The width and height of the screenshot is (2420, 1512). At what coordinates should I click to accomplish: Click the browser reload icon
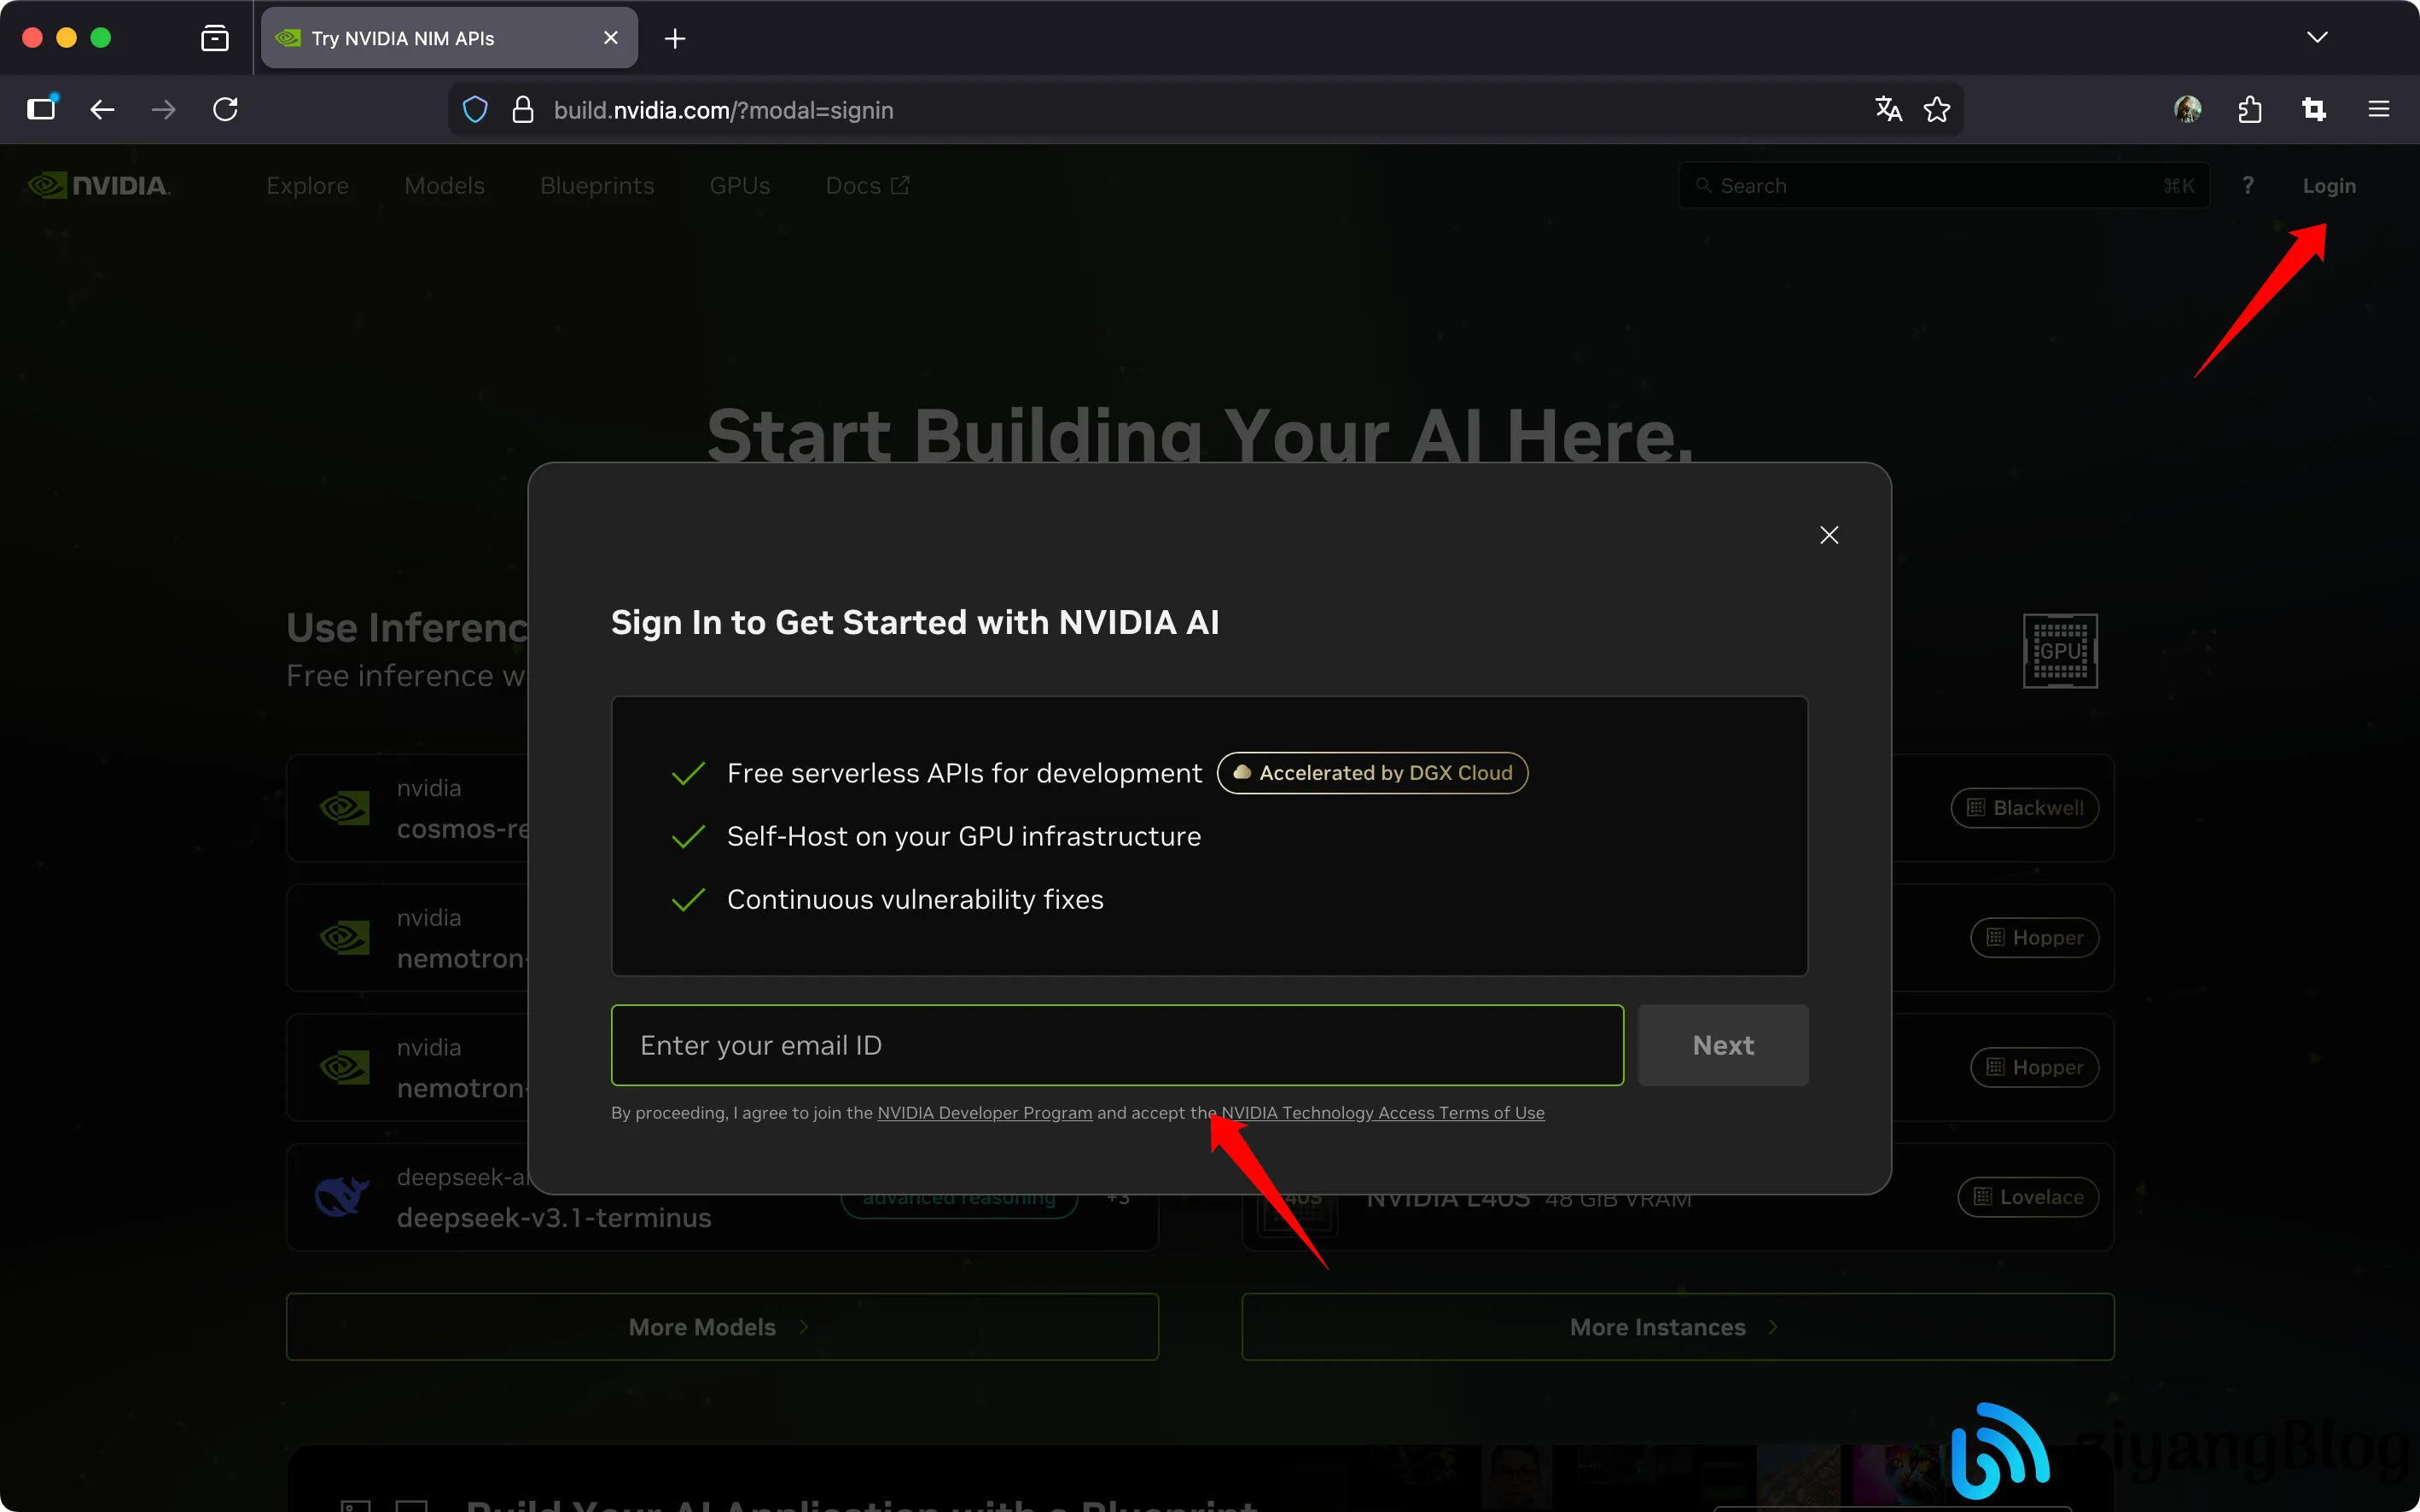click(x=225, y=109)
